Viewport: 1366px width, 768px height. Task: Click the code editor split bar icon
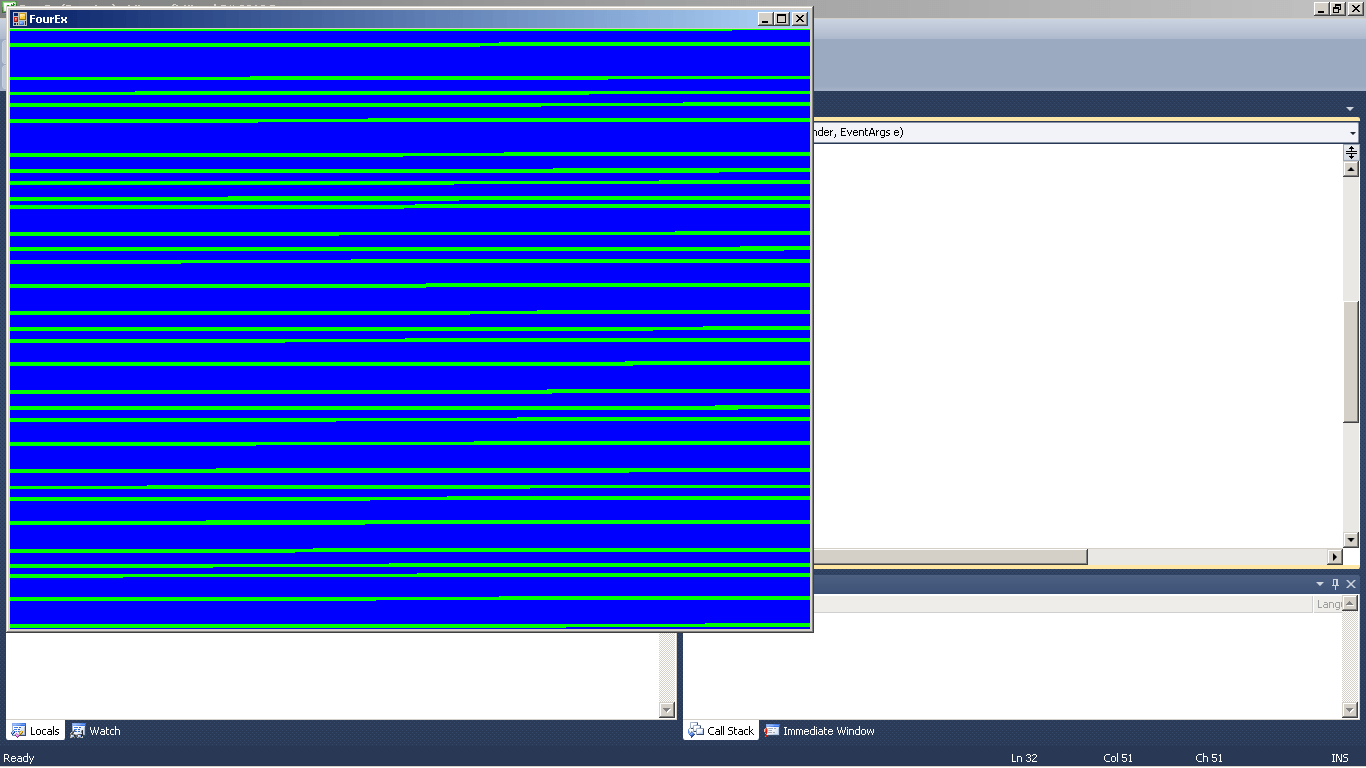coord(1351,152)
